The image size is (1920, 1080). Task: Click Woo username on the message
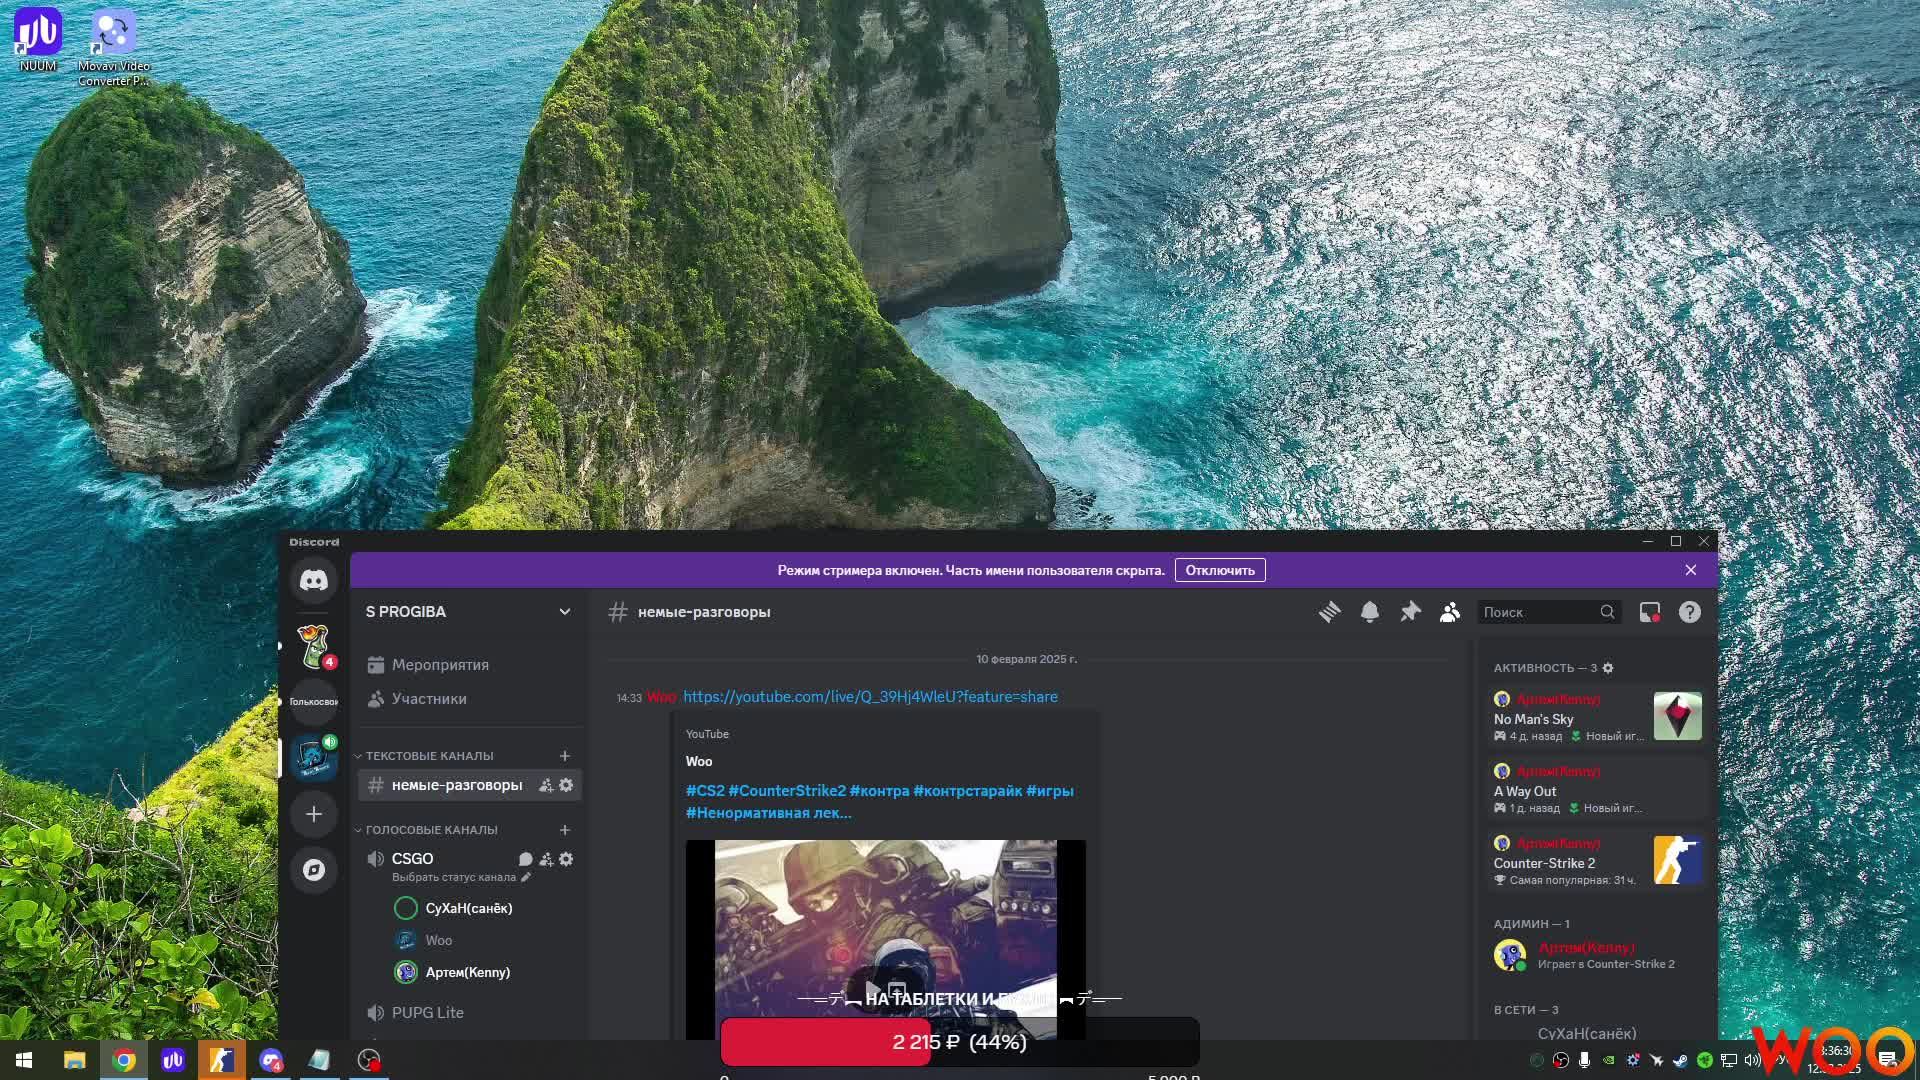661,697
